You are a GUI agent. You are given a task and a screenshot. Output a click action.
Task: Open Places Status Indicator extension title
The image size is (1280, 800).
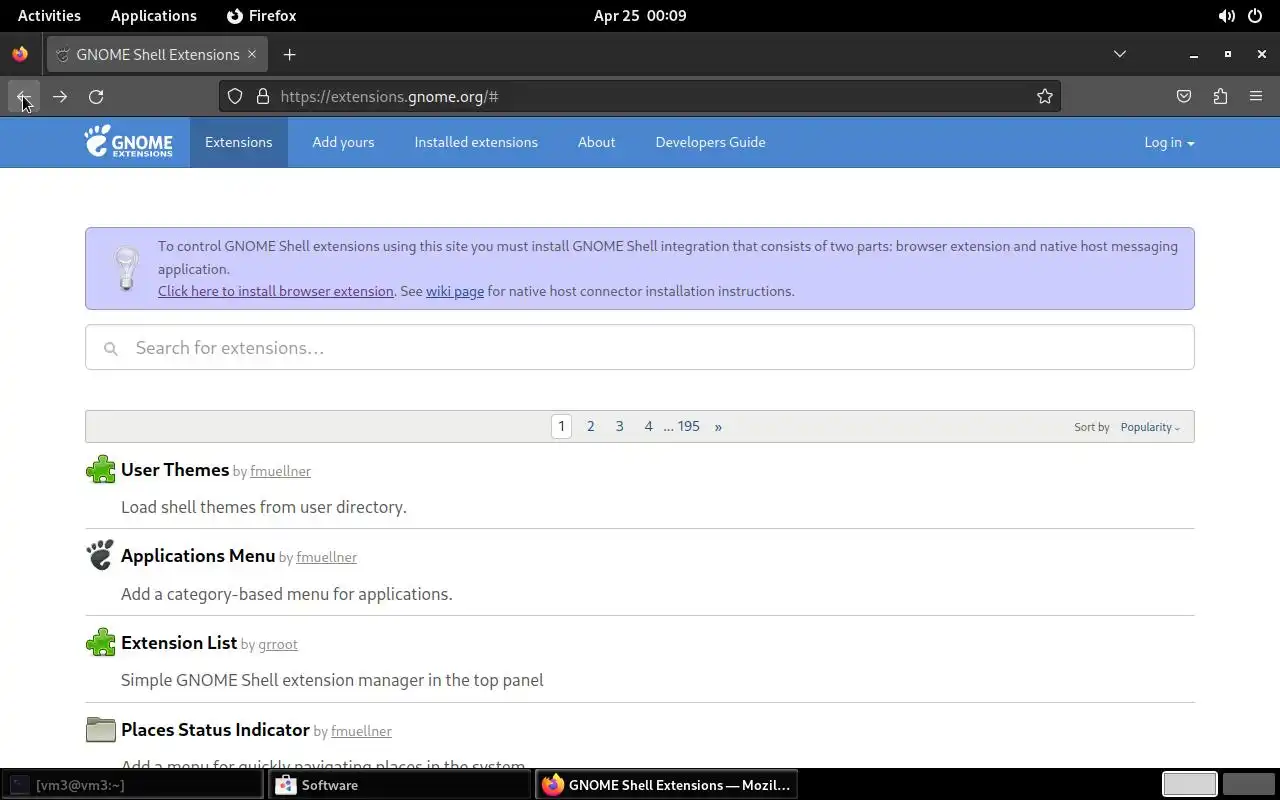point(215,729)
